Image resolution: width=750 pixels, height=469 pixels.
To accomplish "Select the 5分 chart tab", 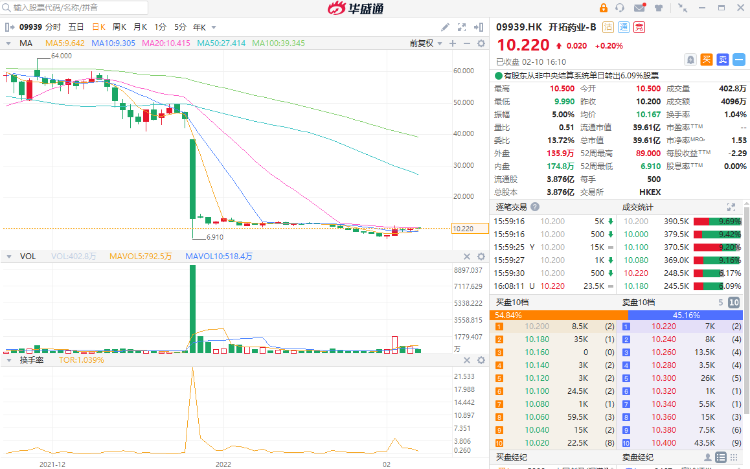I will 180,27.
